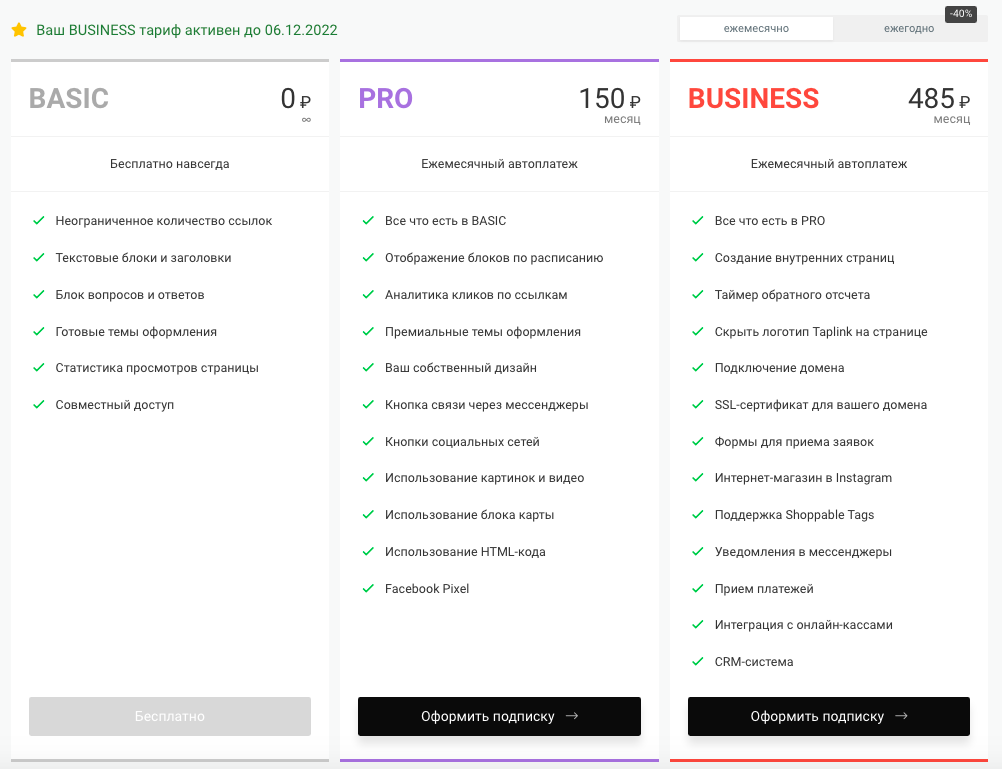This screenshot has width=1002, height=769.
Task: Click the PRO plan heading
Action: pos(385,98)
